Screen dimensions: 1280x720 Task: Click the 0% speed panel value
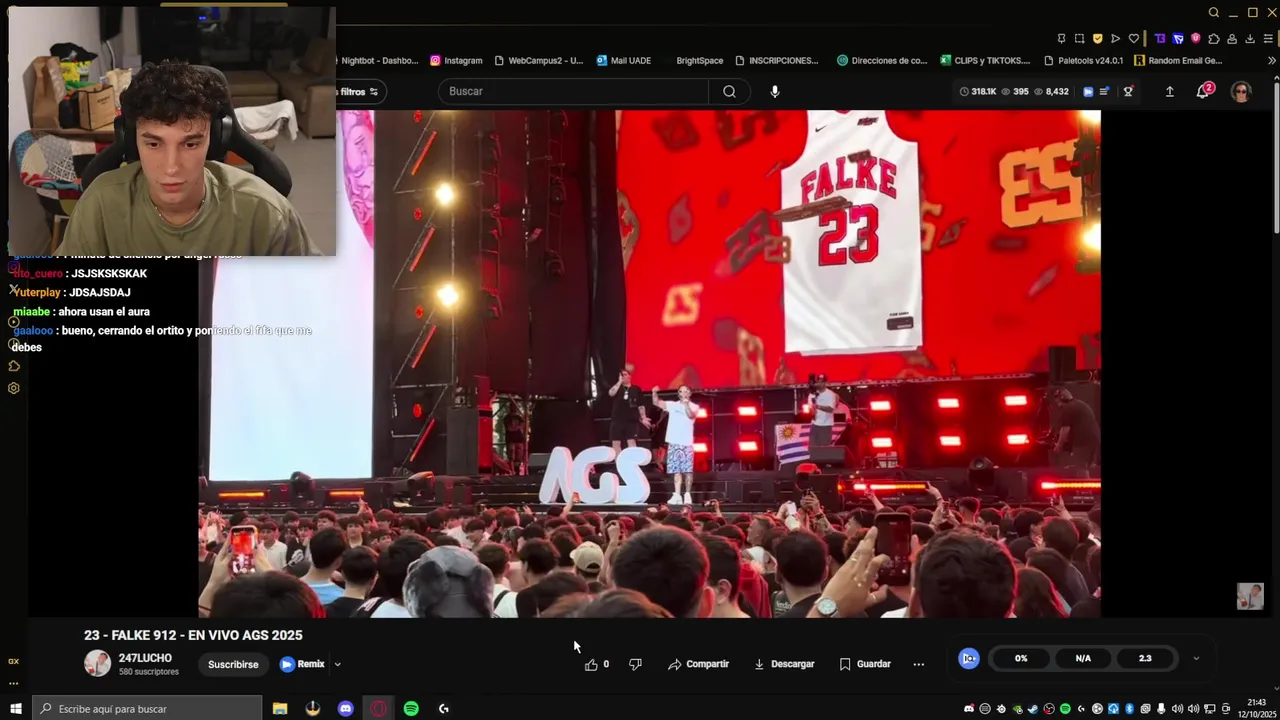tap(1021, 658)
